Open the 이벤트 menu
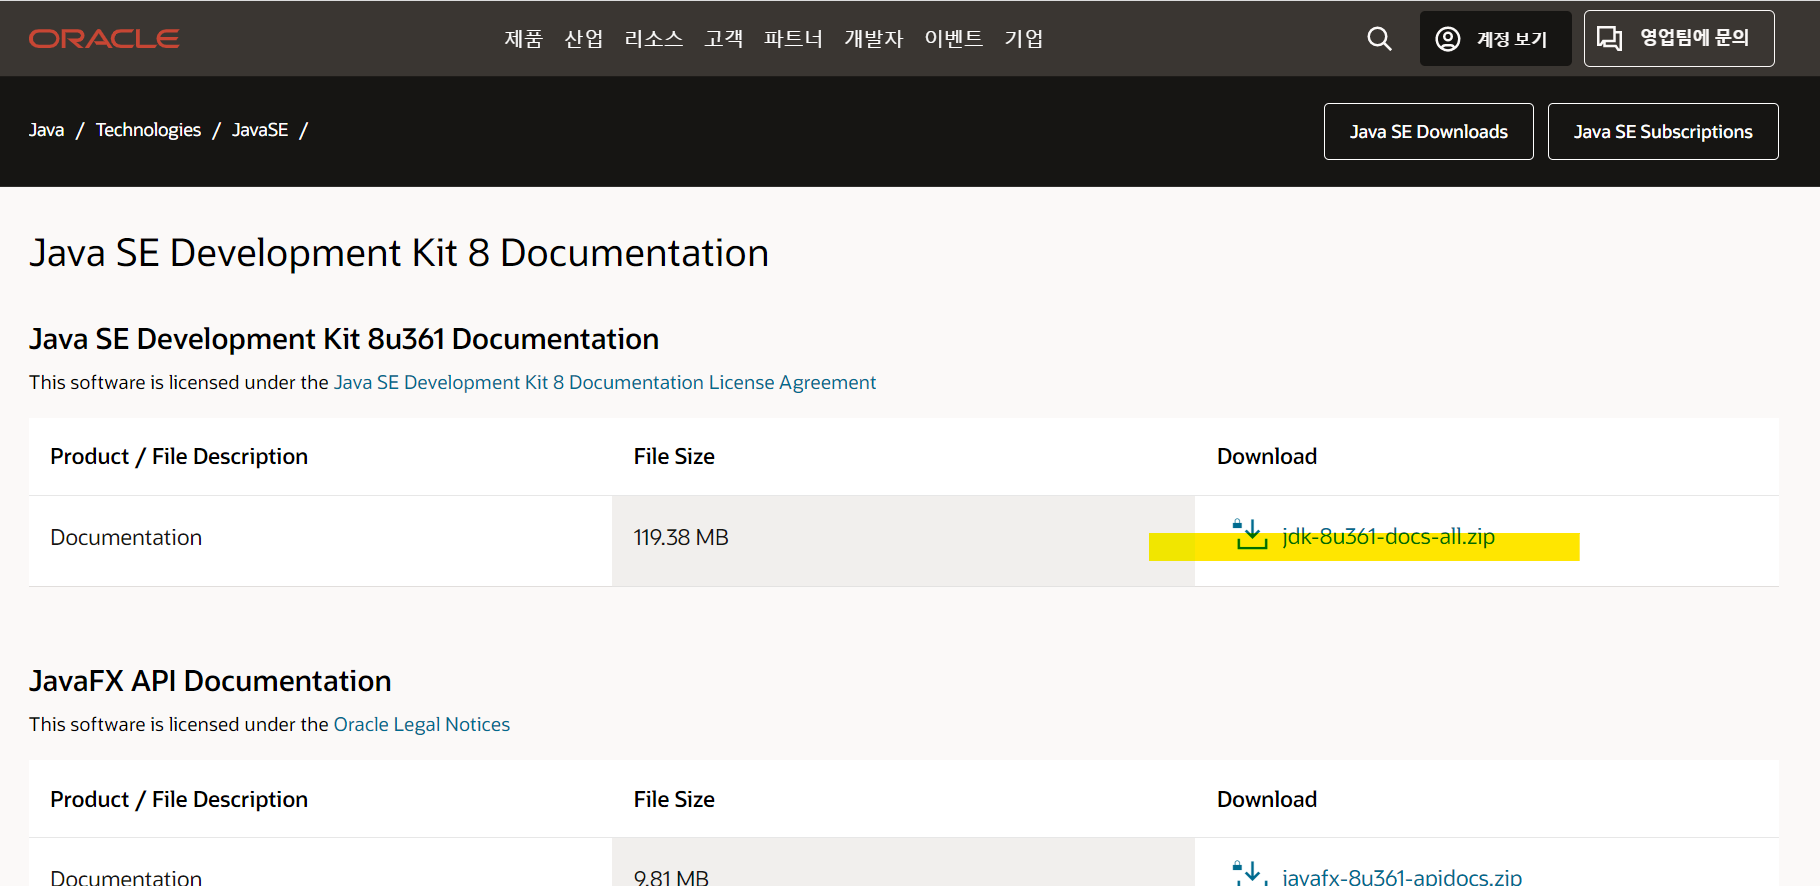This screenshot has width=1820, height=886. [x=953, y=39]
